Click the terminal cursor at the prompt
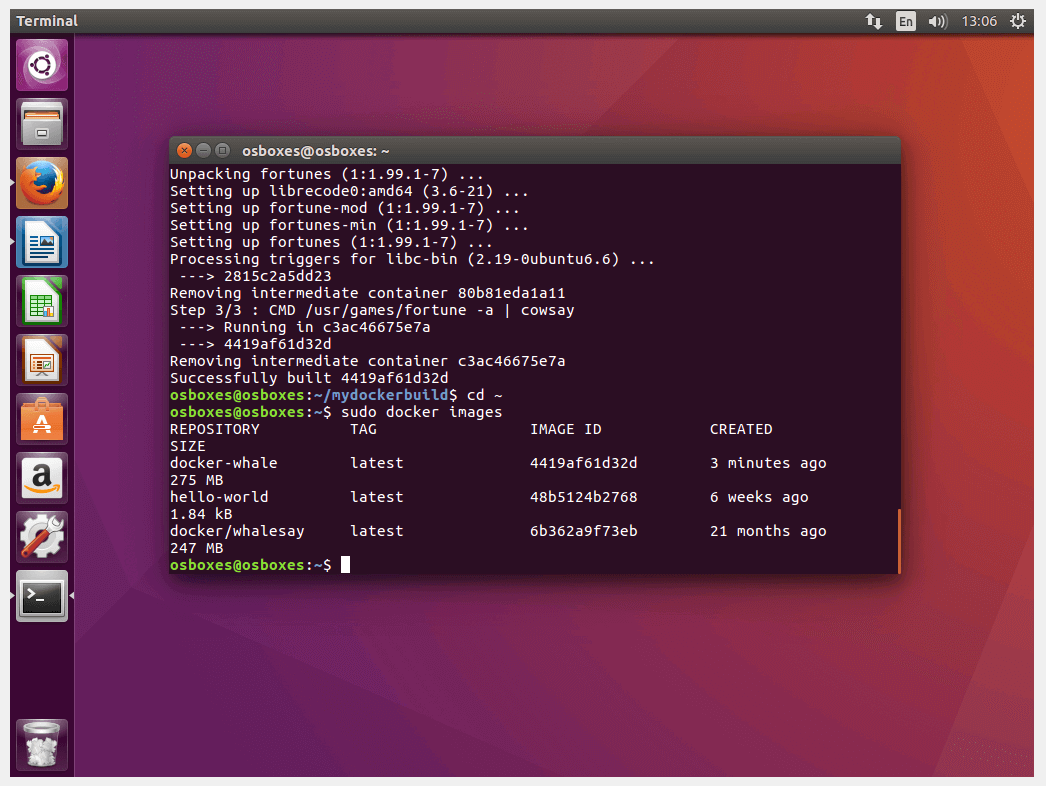 (x=345, y=564)
